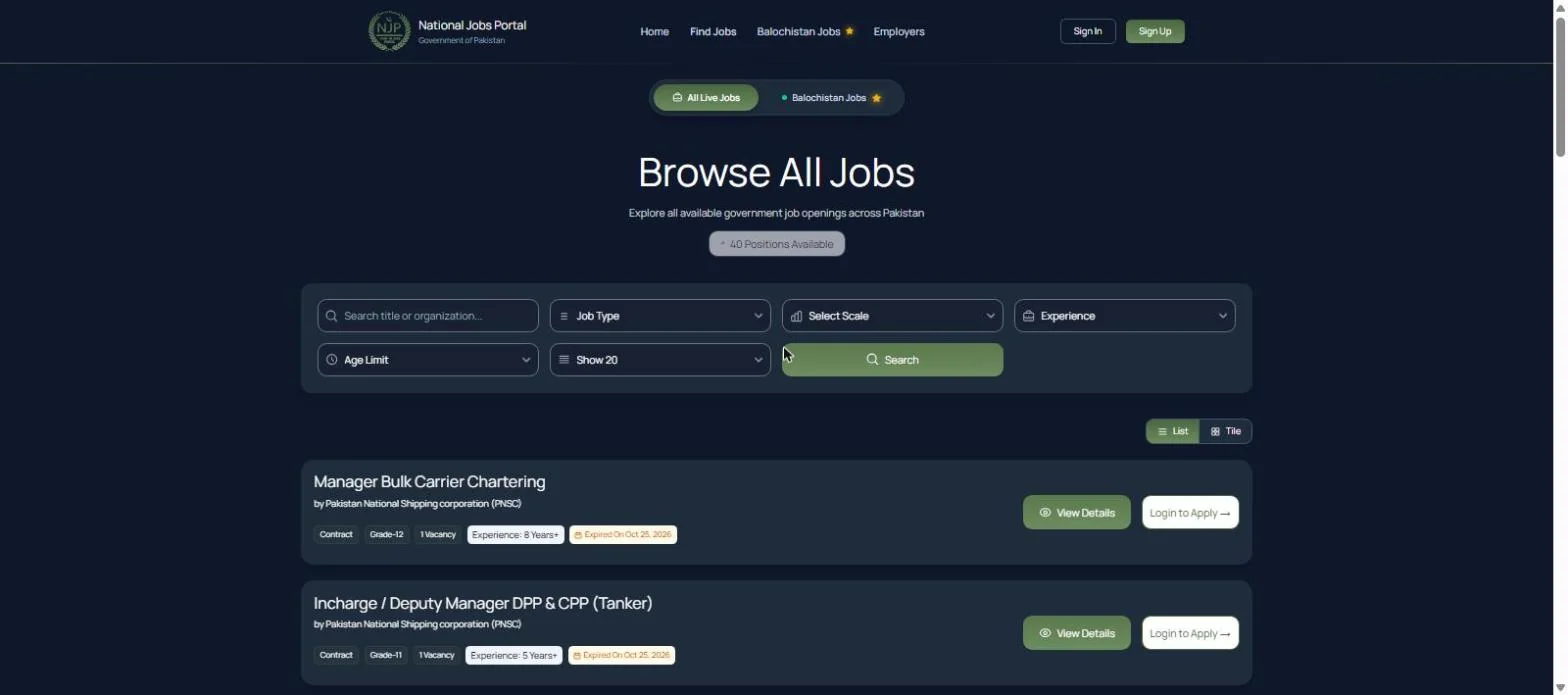The image size is (1568, 695).
Task: Go to Home in the navigation bar
Action: (654, 32)
